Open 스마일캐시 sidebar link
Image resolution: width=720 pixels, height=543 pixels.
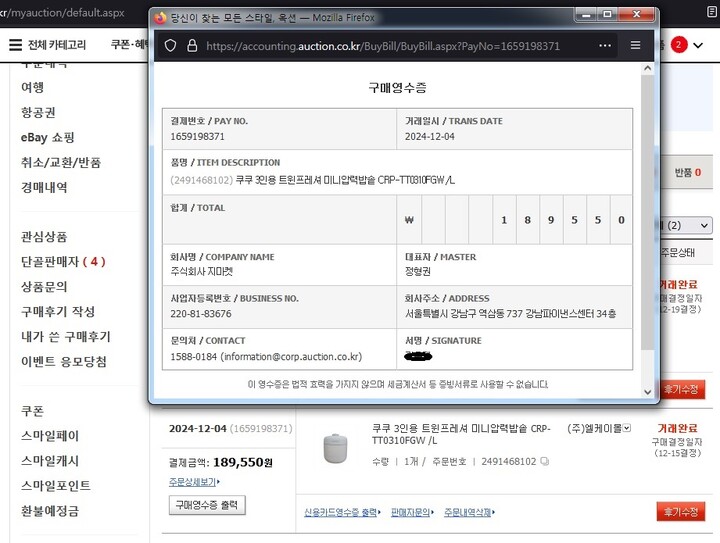tap(50, 461)
